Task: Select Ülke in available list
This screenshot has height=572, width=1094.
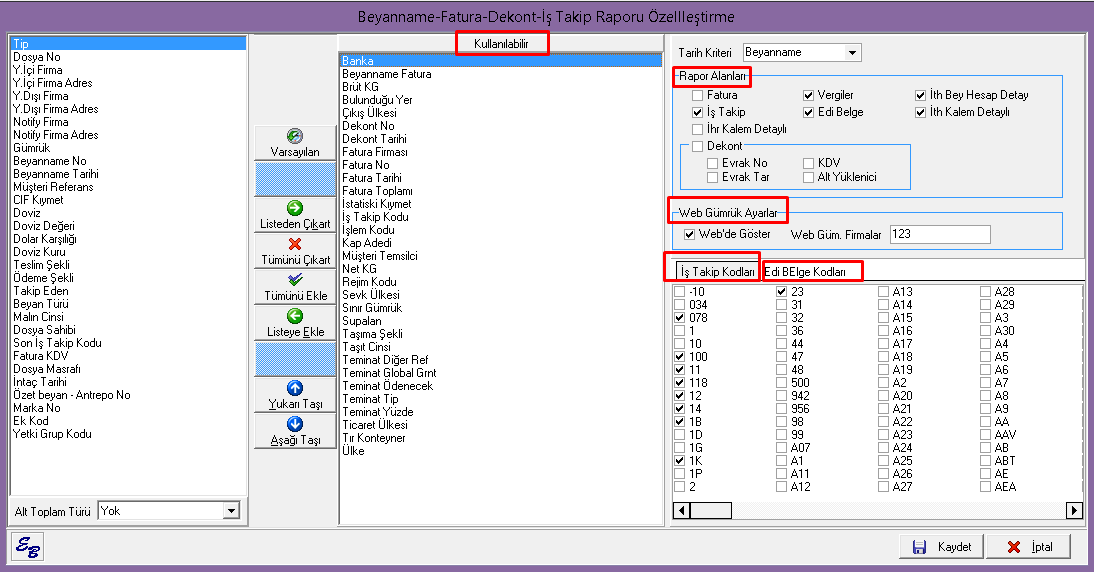Action: click(x=500, y=451)
